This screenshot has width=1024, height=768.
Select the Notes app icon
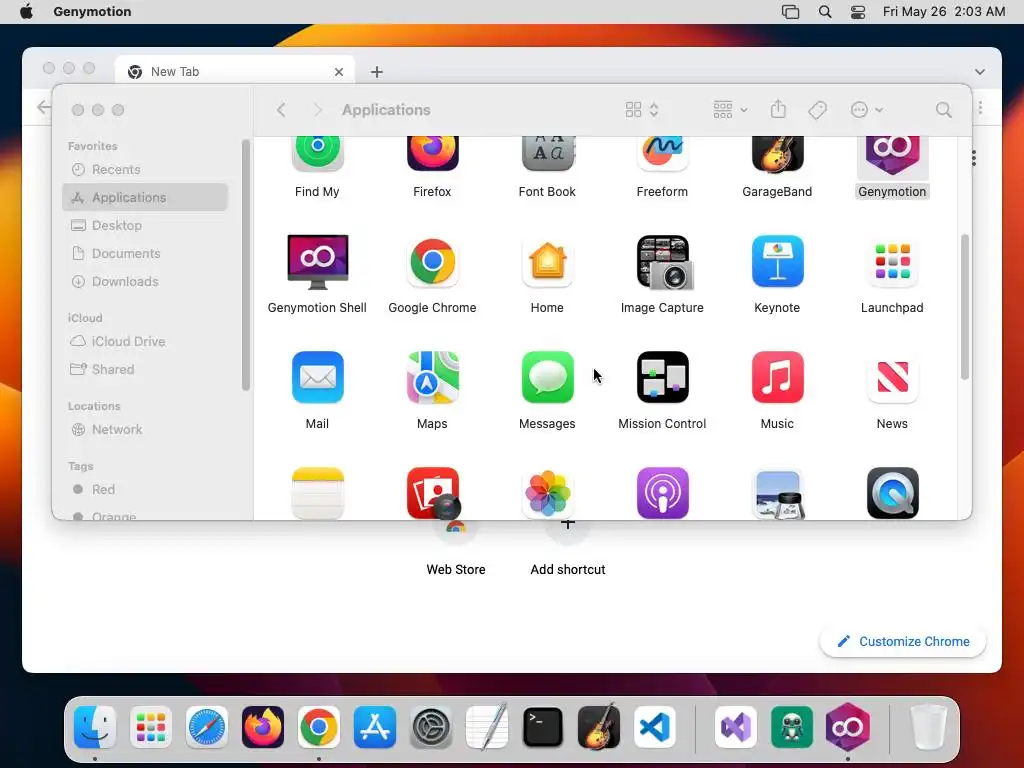[317, 493]
